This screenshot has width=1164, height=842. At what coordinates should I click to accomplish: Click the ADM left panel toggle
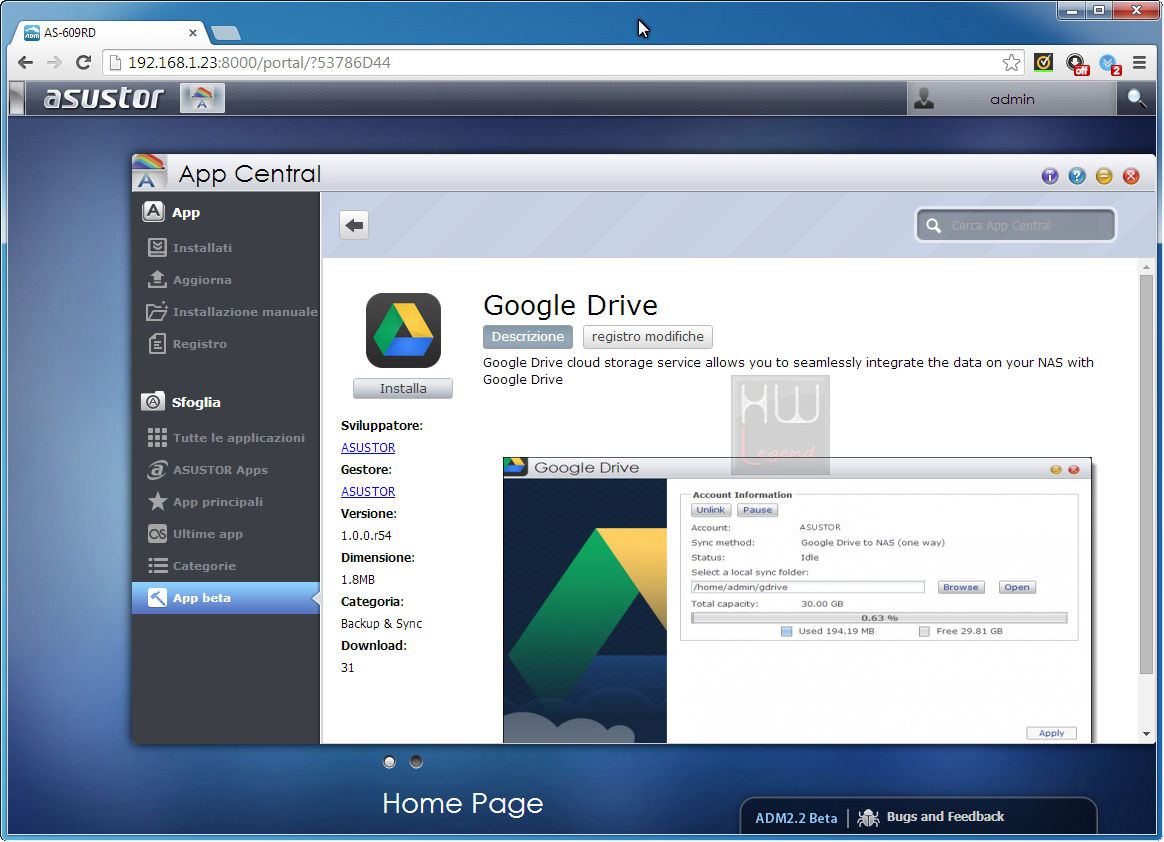coord(16,98)
